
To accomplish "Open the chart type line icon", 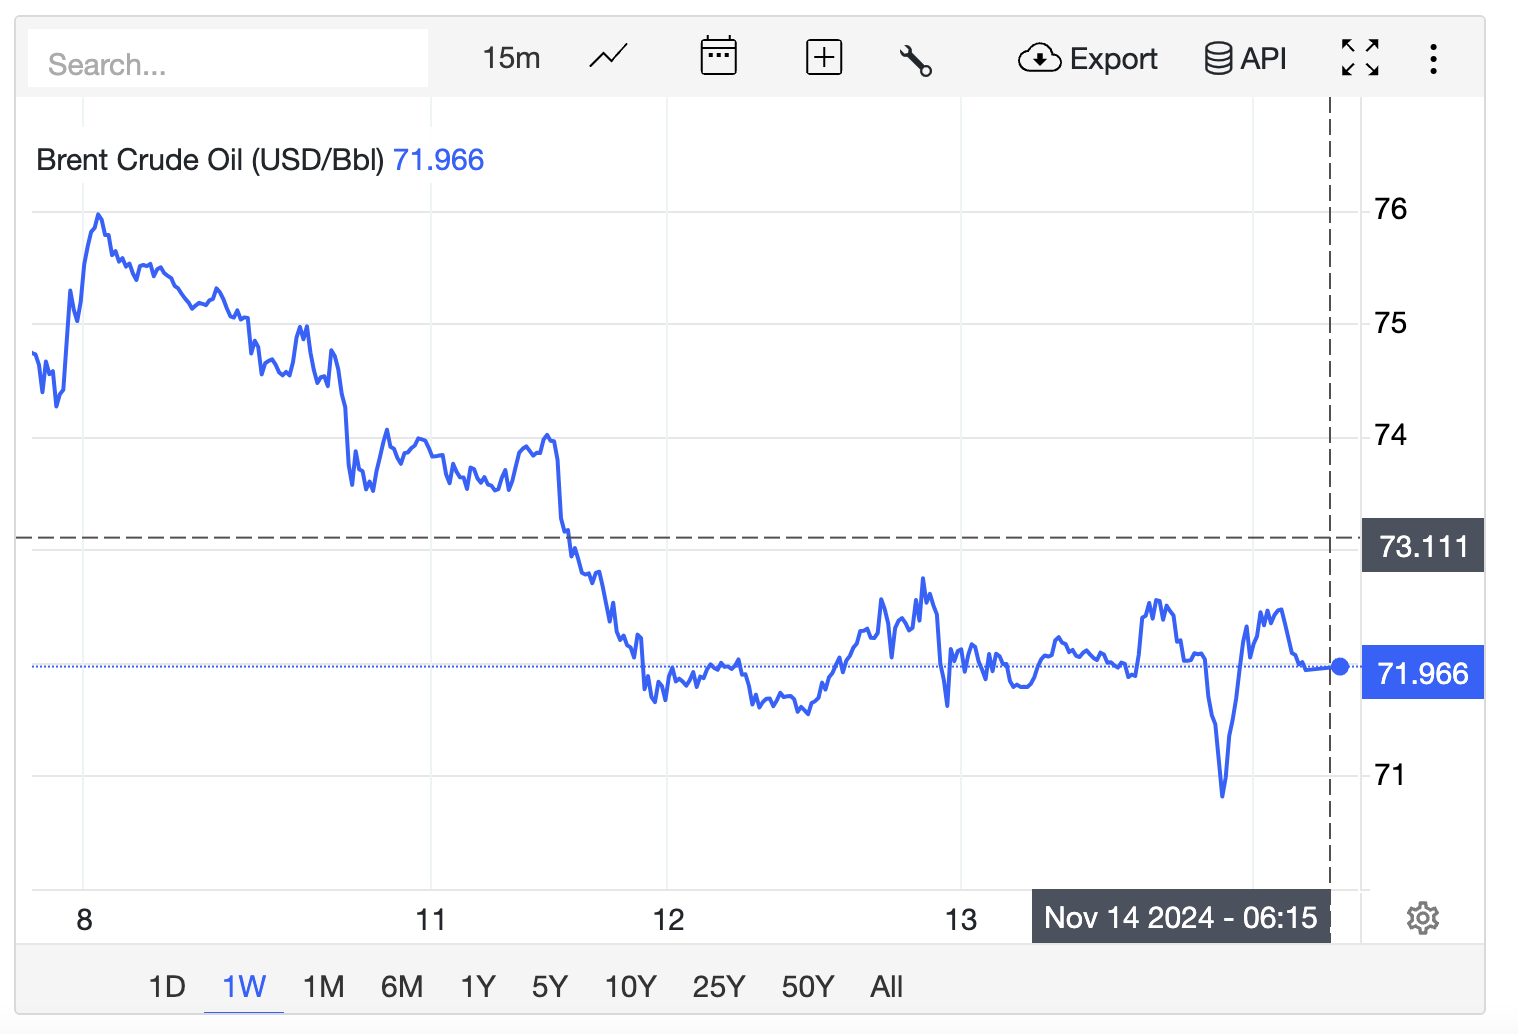I will coord(608,58).
